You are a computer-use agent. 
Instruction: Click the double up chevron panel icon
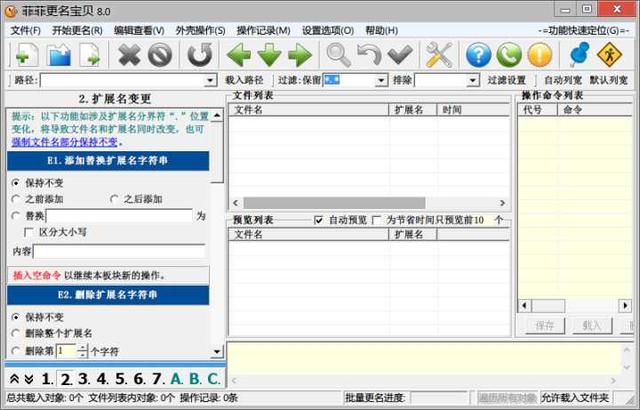pyautogui.click(x=14, y=379)
